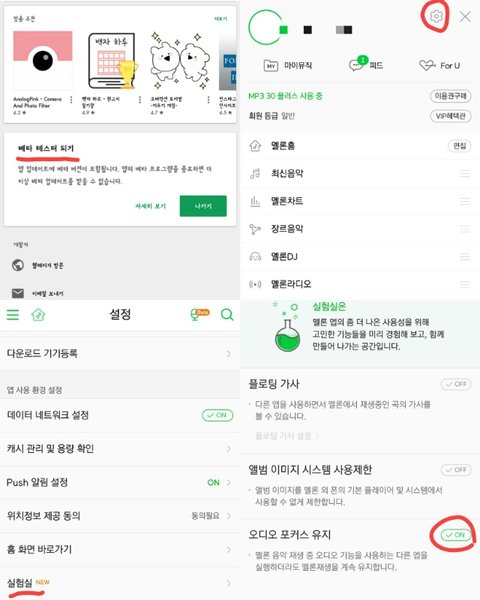Open the For U heart icon
The height and width of the screenshot is (600, 480).
pos(427,65)
